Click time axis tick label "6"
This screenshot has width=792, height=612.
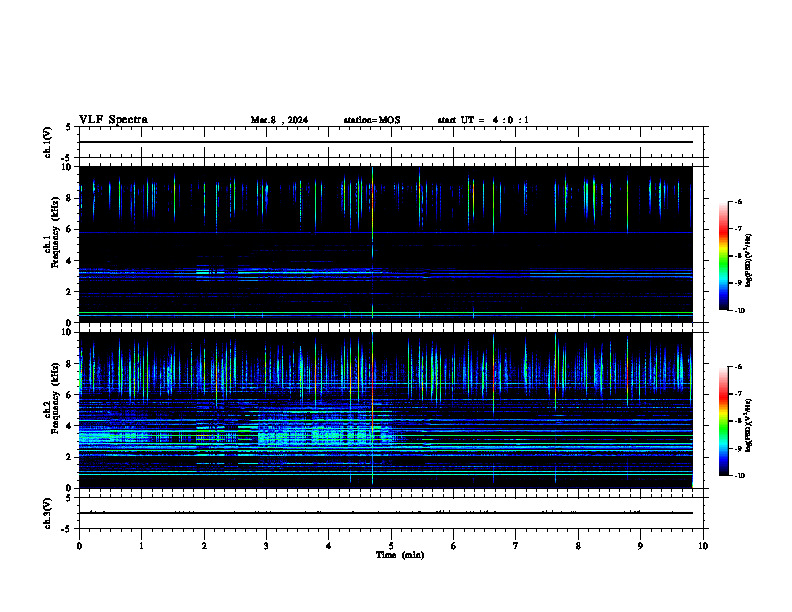pos(454,546)
